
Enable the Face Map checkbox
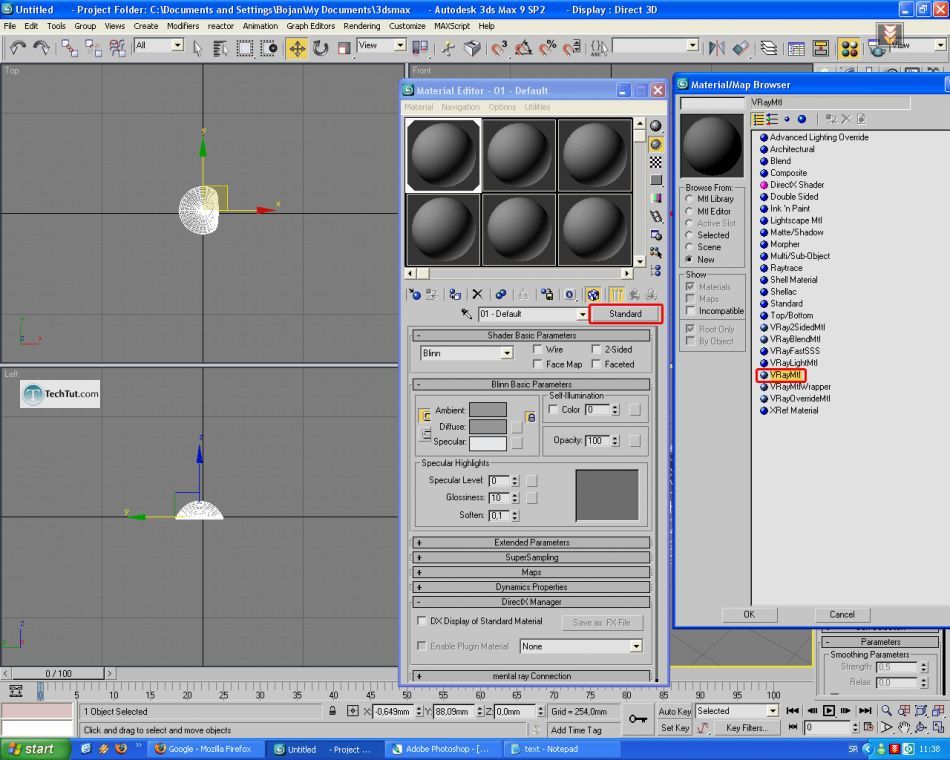tap(537, 364)
